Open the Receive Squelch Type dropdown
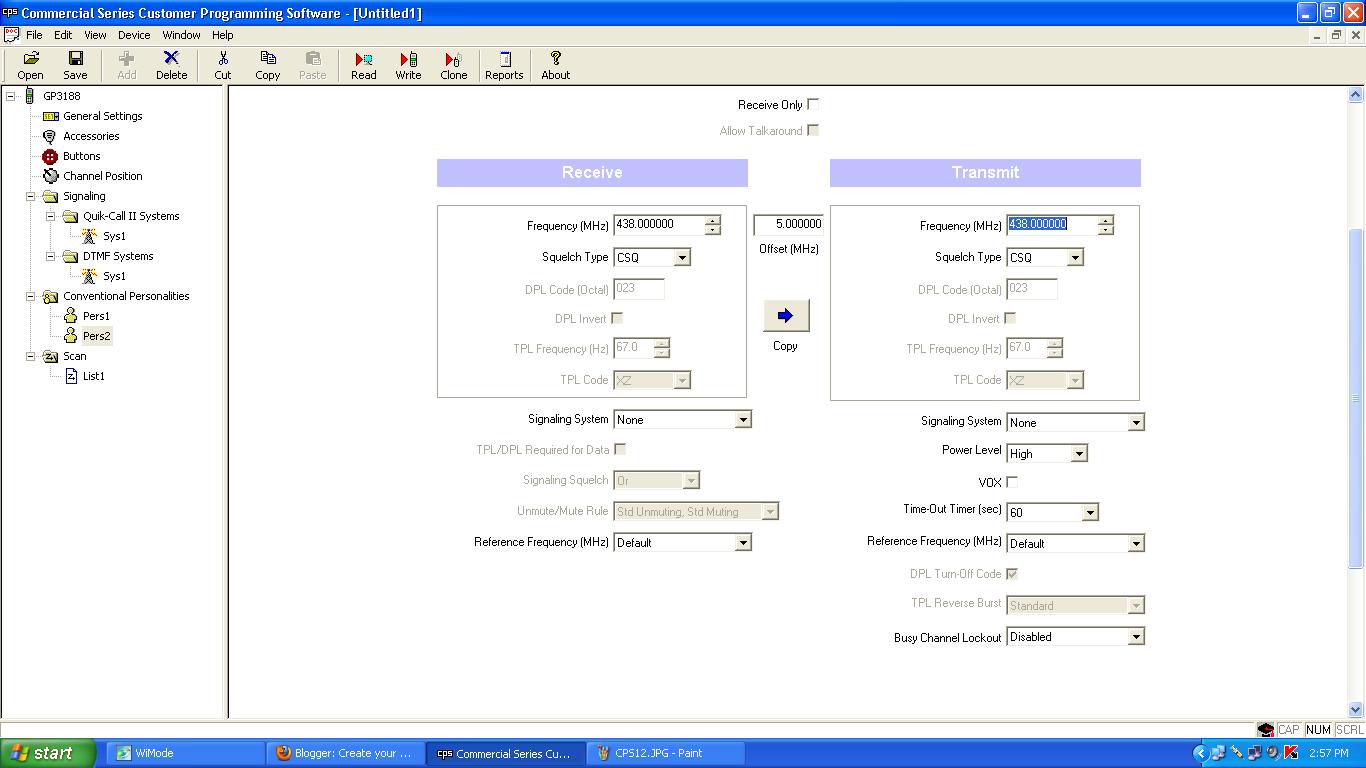The image size is (1366, 768). (x=682, y=257)
